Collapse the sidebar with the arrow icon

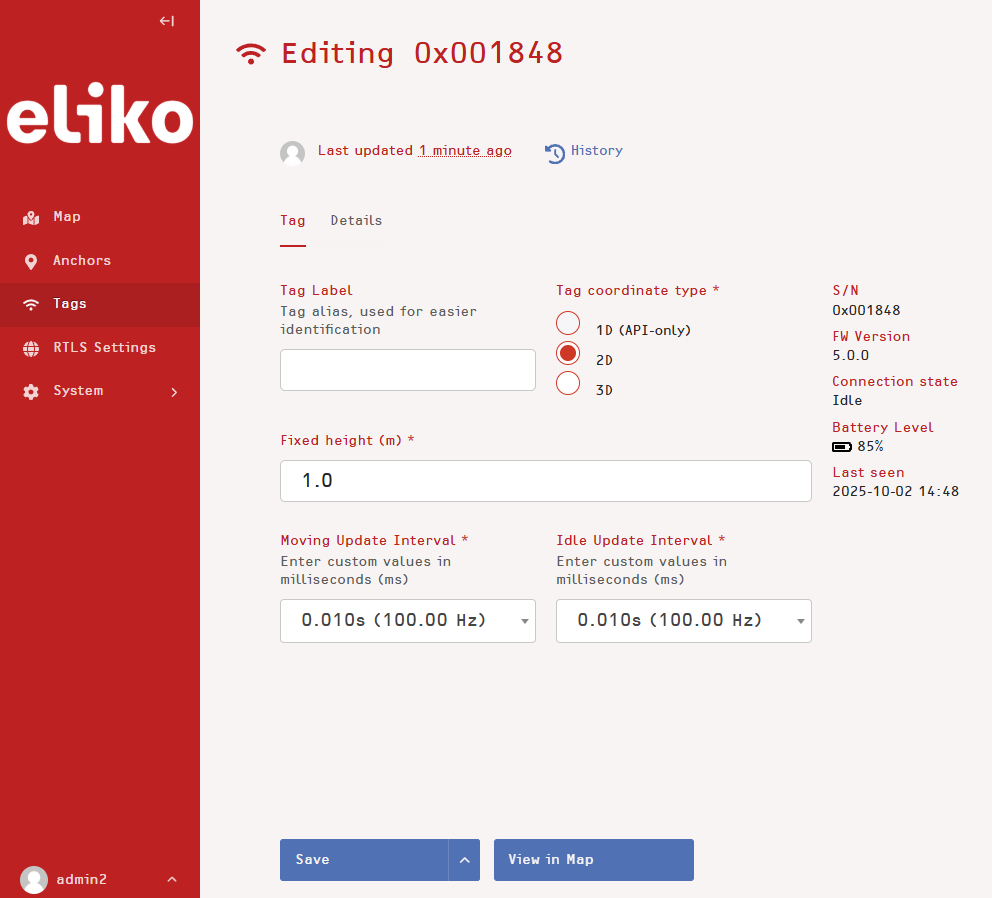[167, 22]
